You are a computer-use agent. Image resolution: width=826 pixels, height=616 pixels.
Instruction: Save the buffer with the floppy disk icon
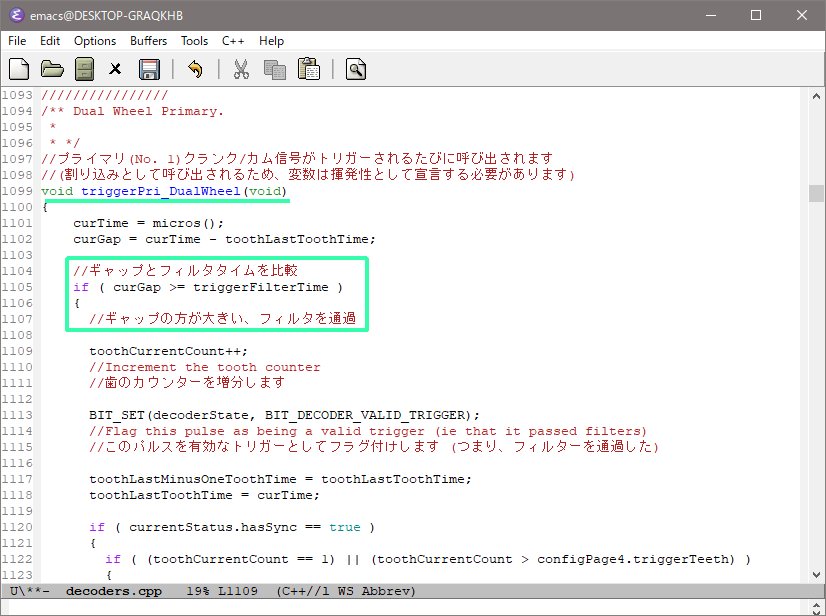pyautogui.click(x=149, y=70)
